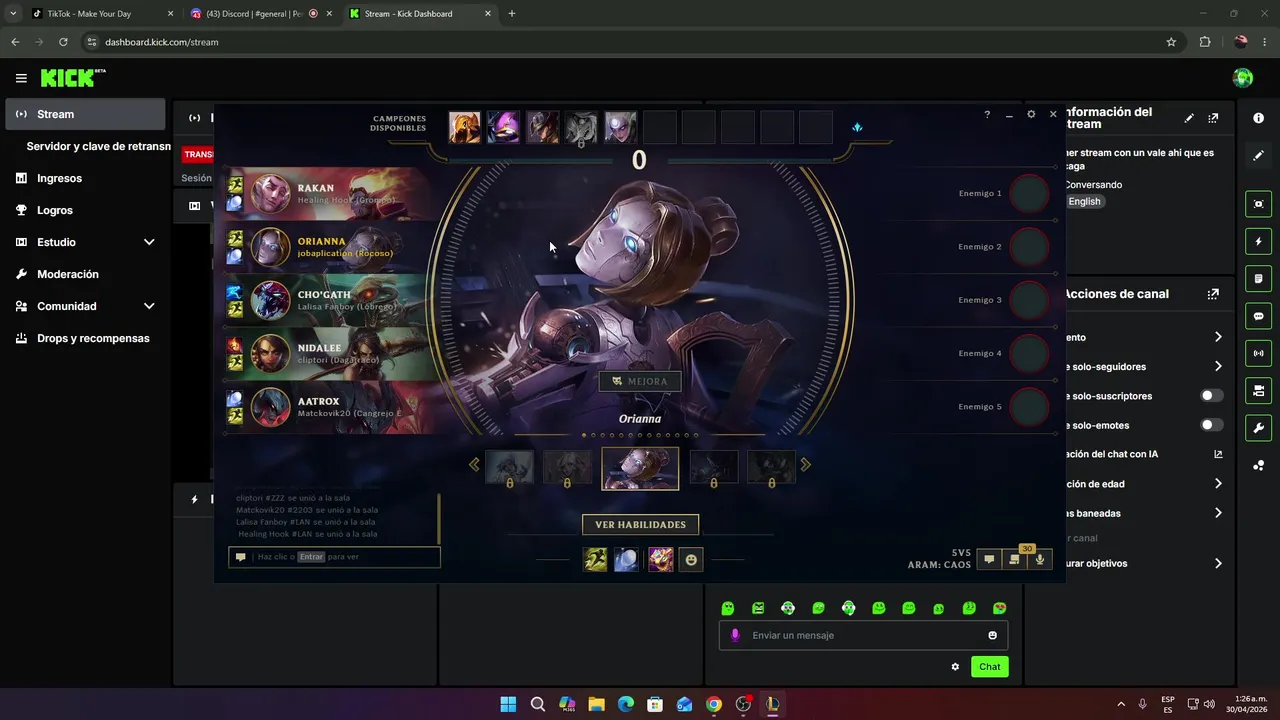This screenshot has height=720, width=1280.
Task: Open Ingresos in the sidebar
Action: click(85, 178)
